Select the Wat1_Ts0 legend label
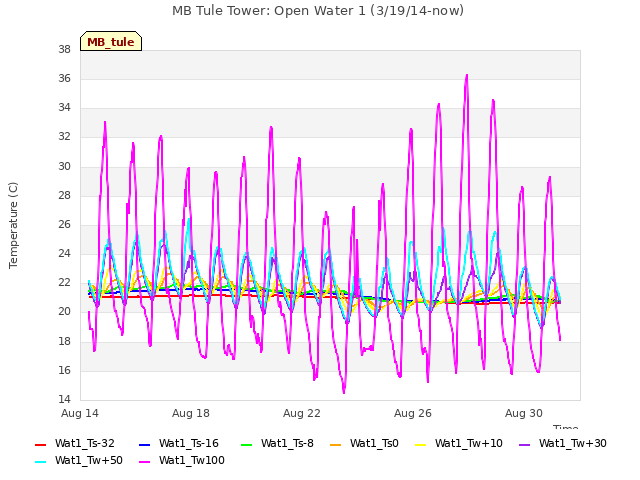This screenshot has height=480, width=640. (x=374, y=444)
